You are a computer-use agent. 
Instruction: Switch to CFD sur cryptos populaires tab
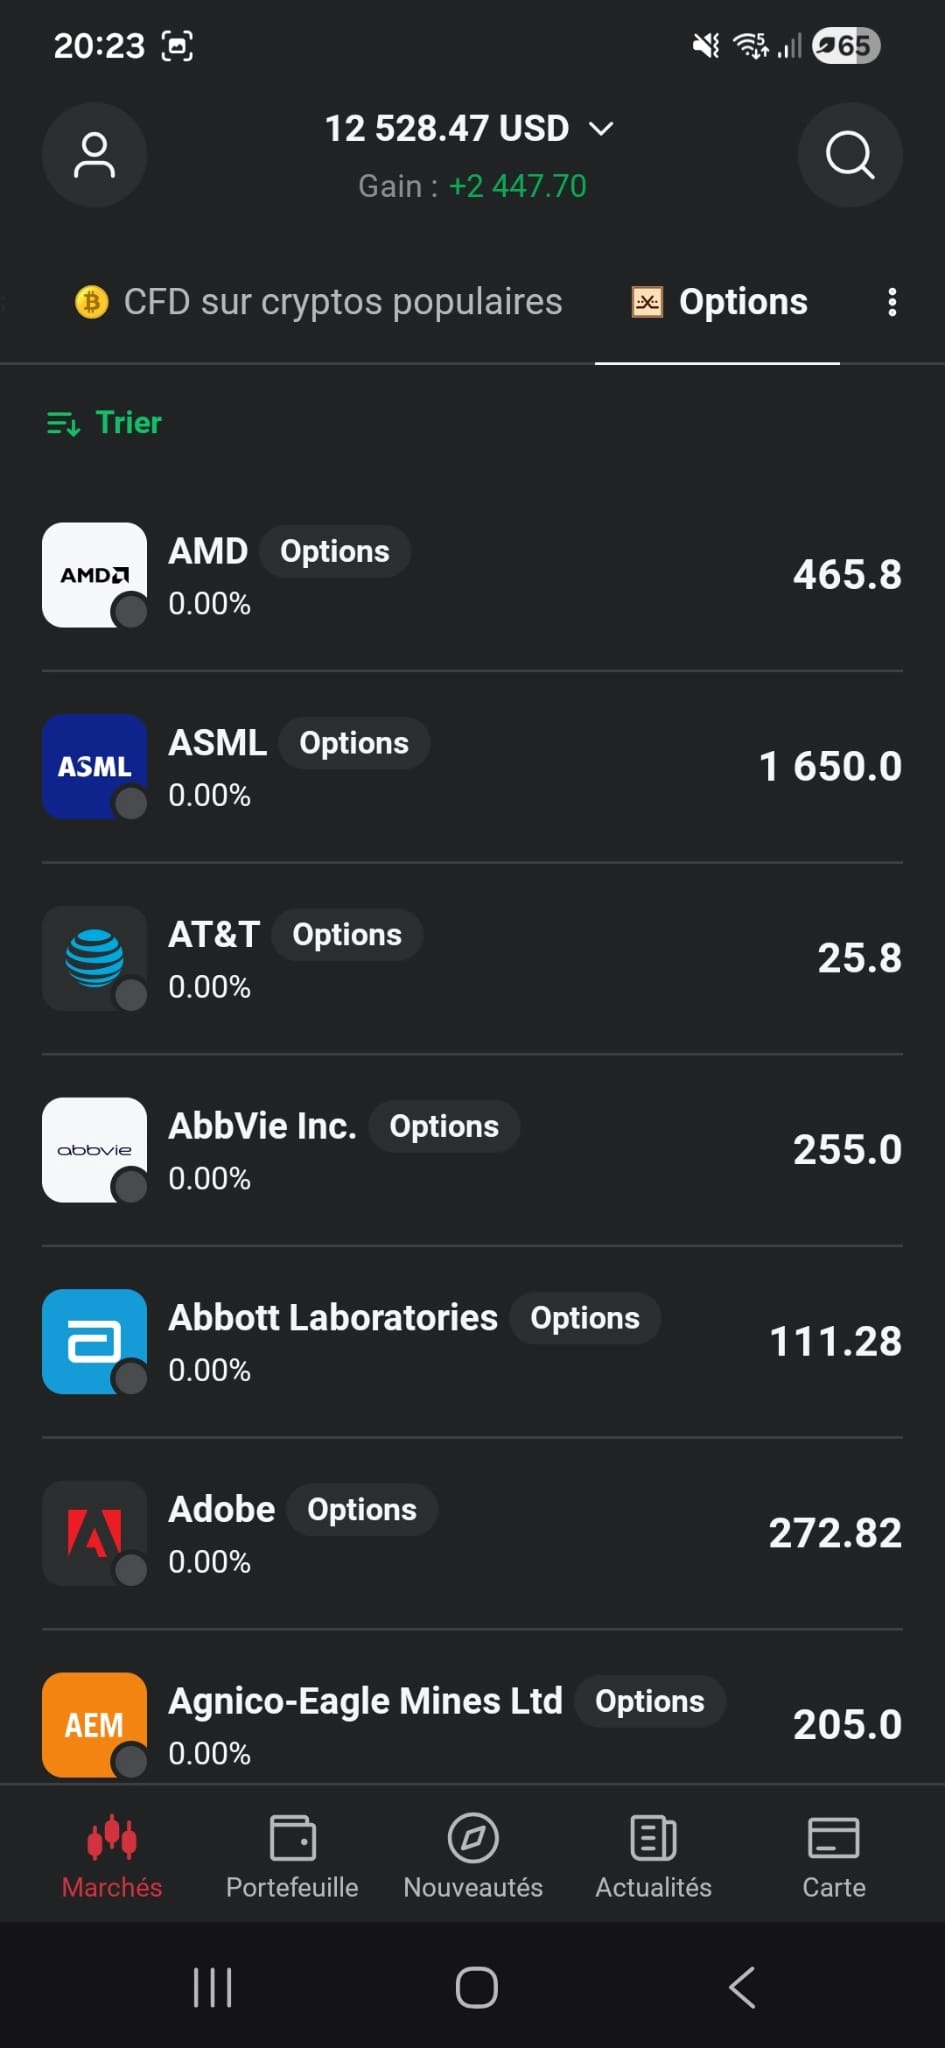pyautogui.click(x=318, y=302)
